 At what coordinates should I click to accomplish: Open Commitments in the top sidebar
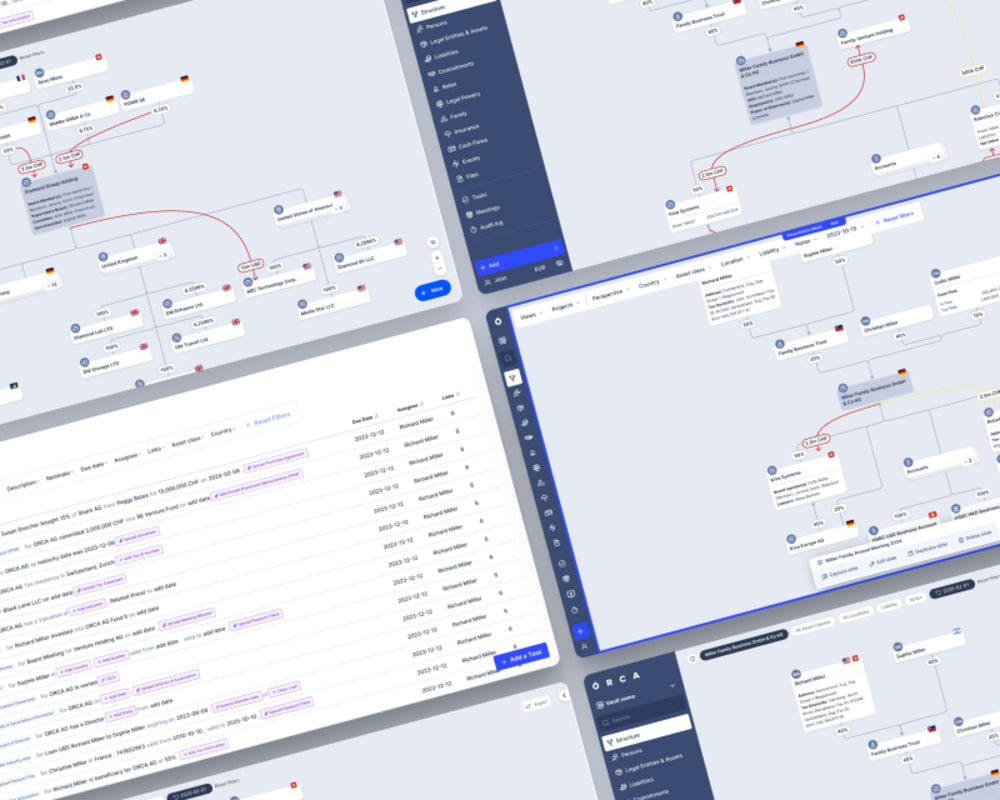tap(450, 68)
